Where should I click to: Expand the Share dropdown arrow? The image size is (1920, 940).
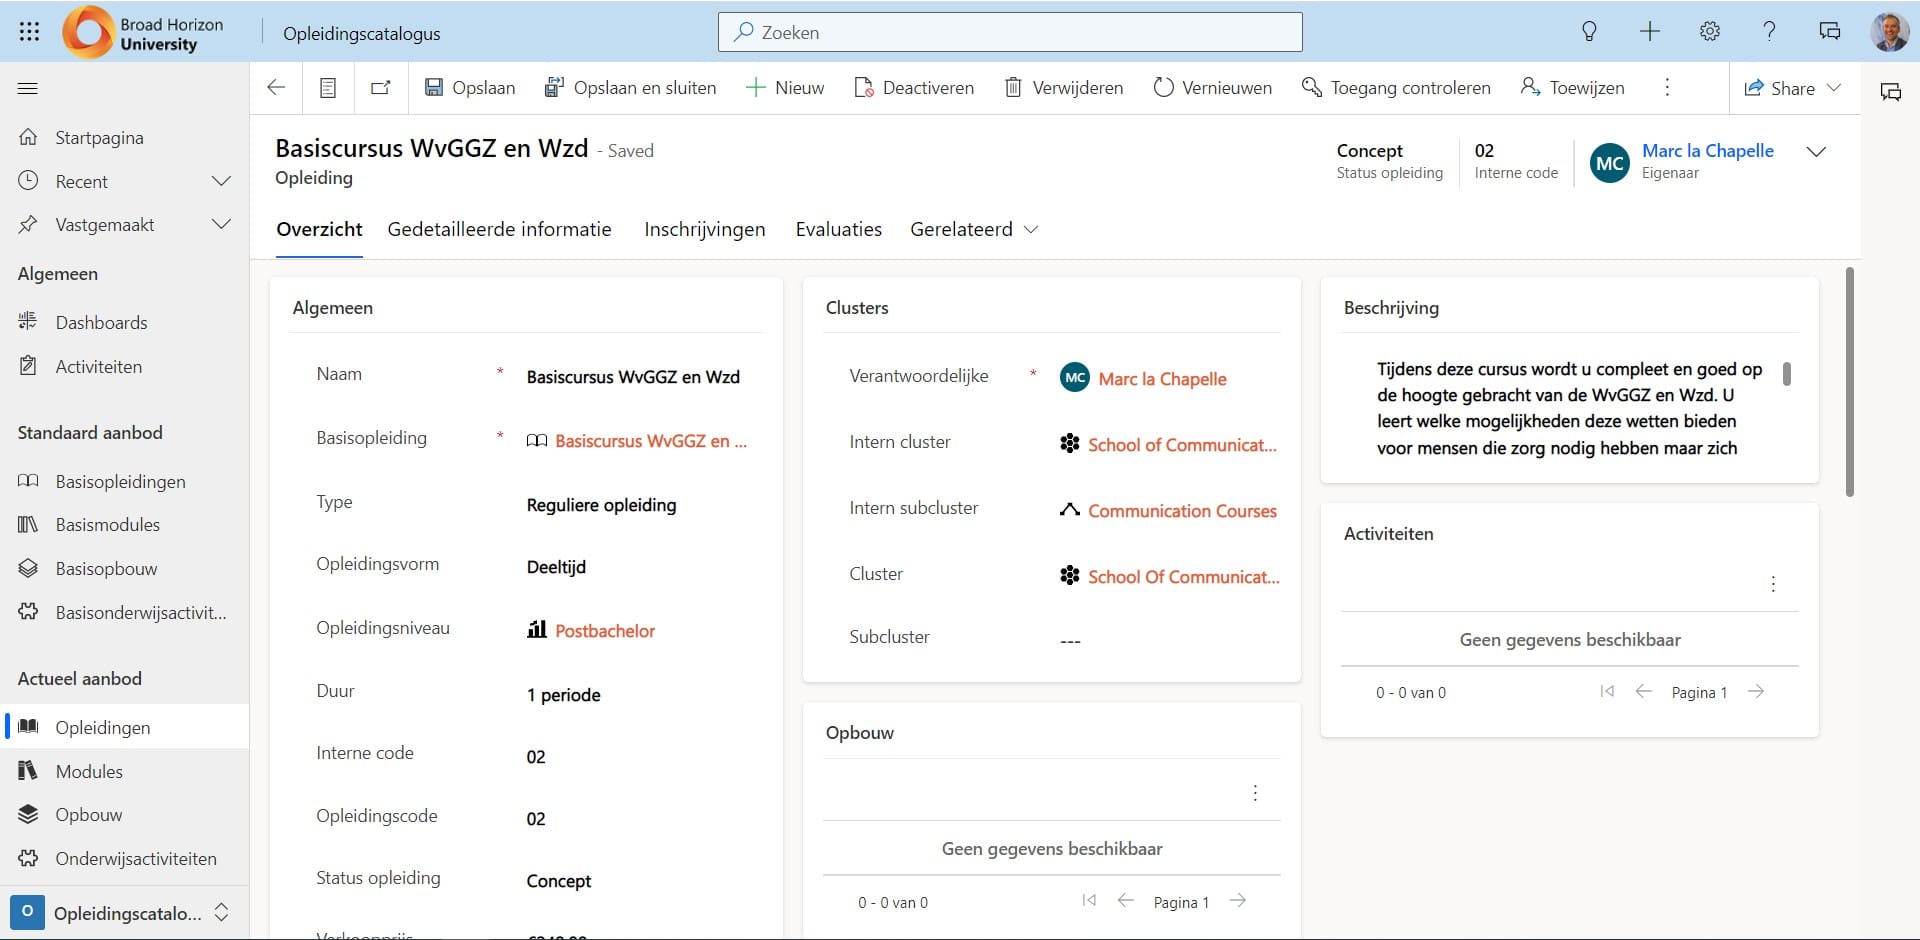[x=1834, y=88]
